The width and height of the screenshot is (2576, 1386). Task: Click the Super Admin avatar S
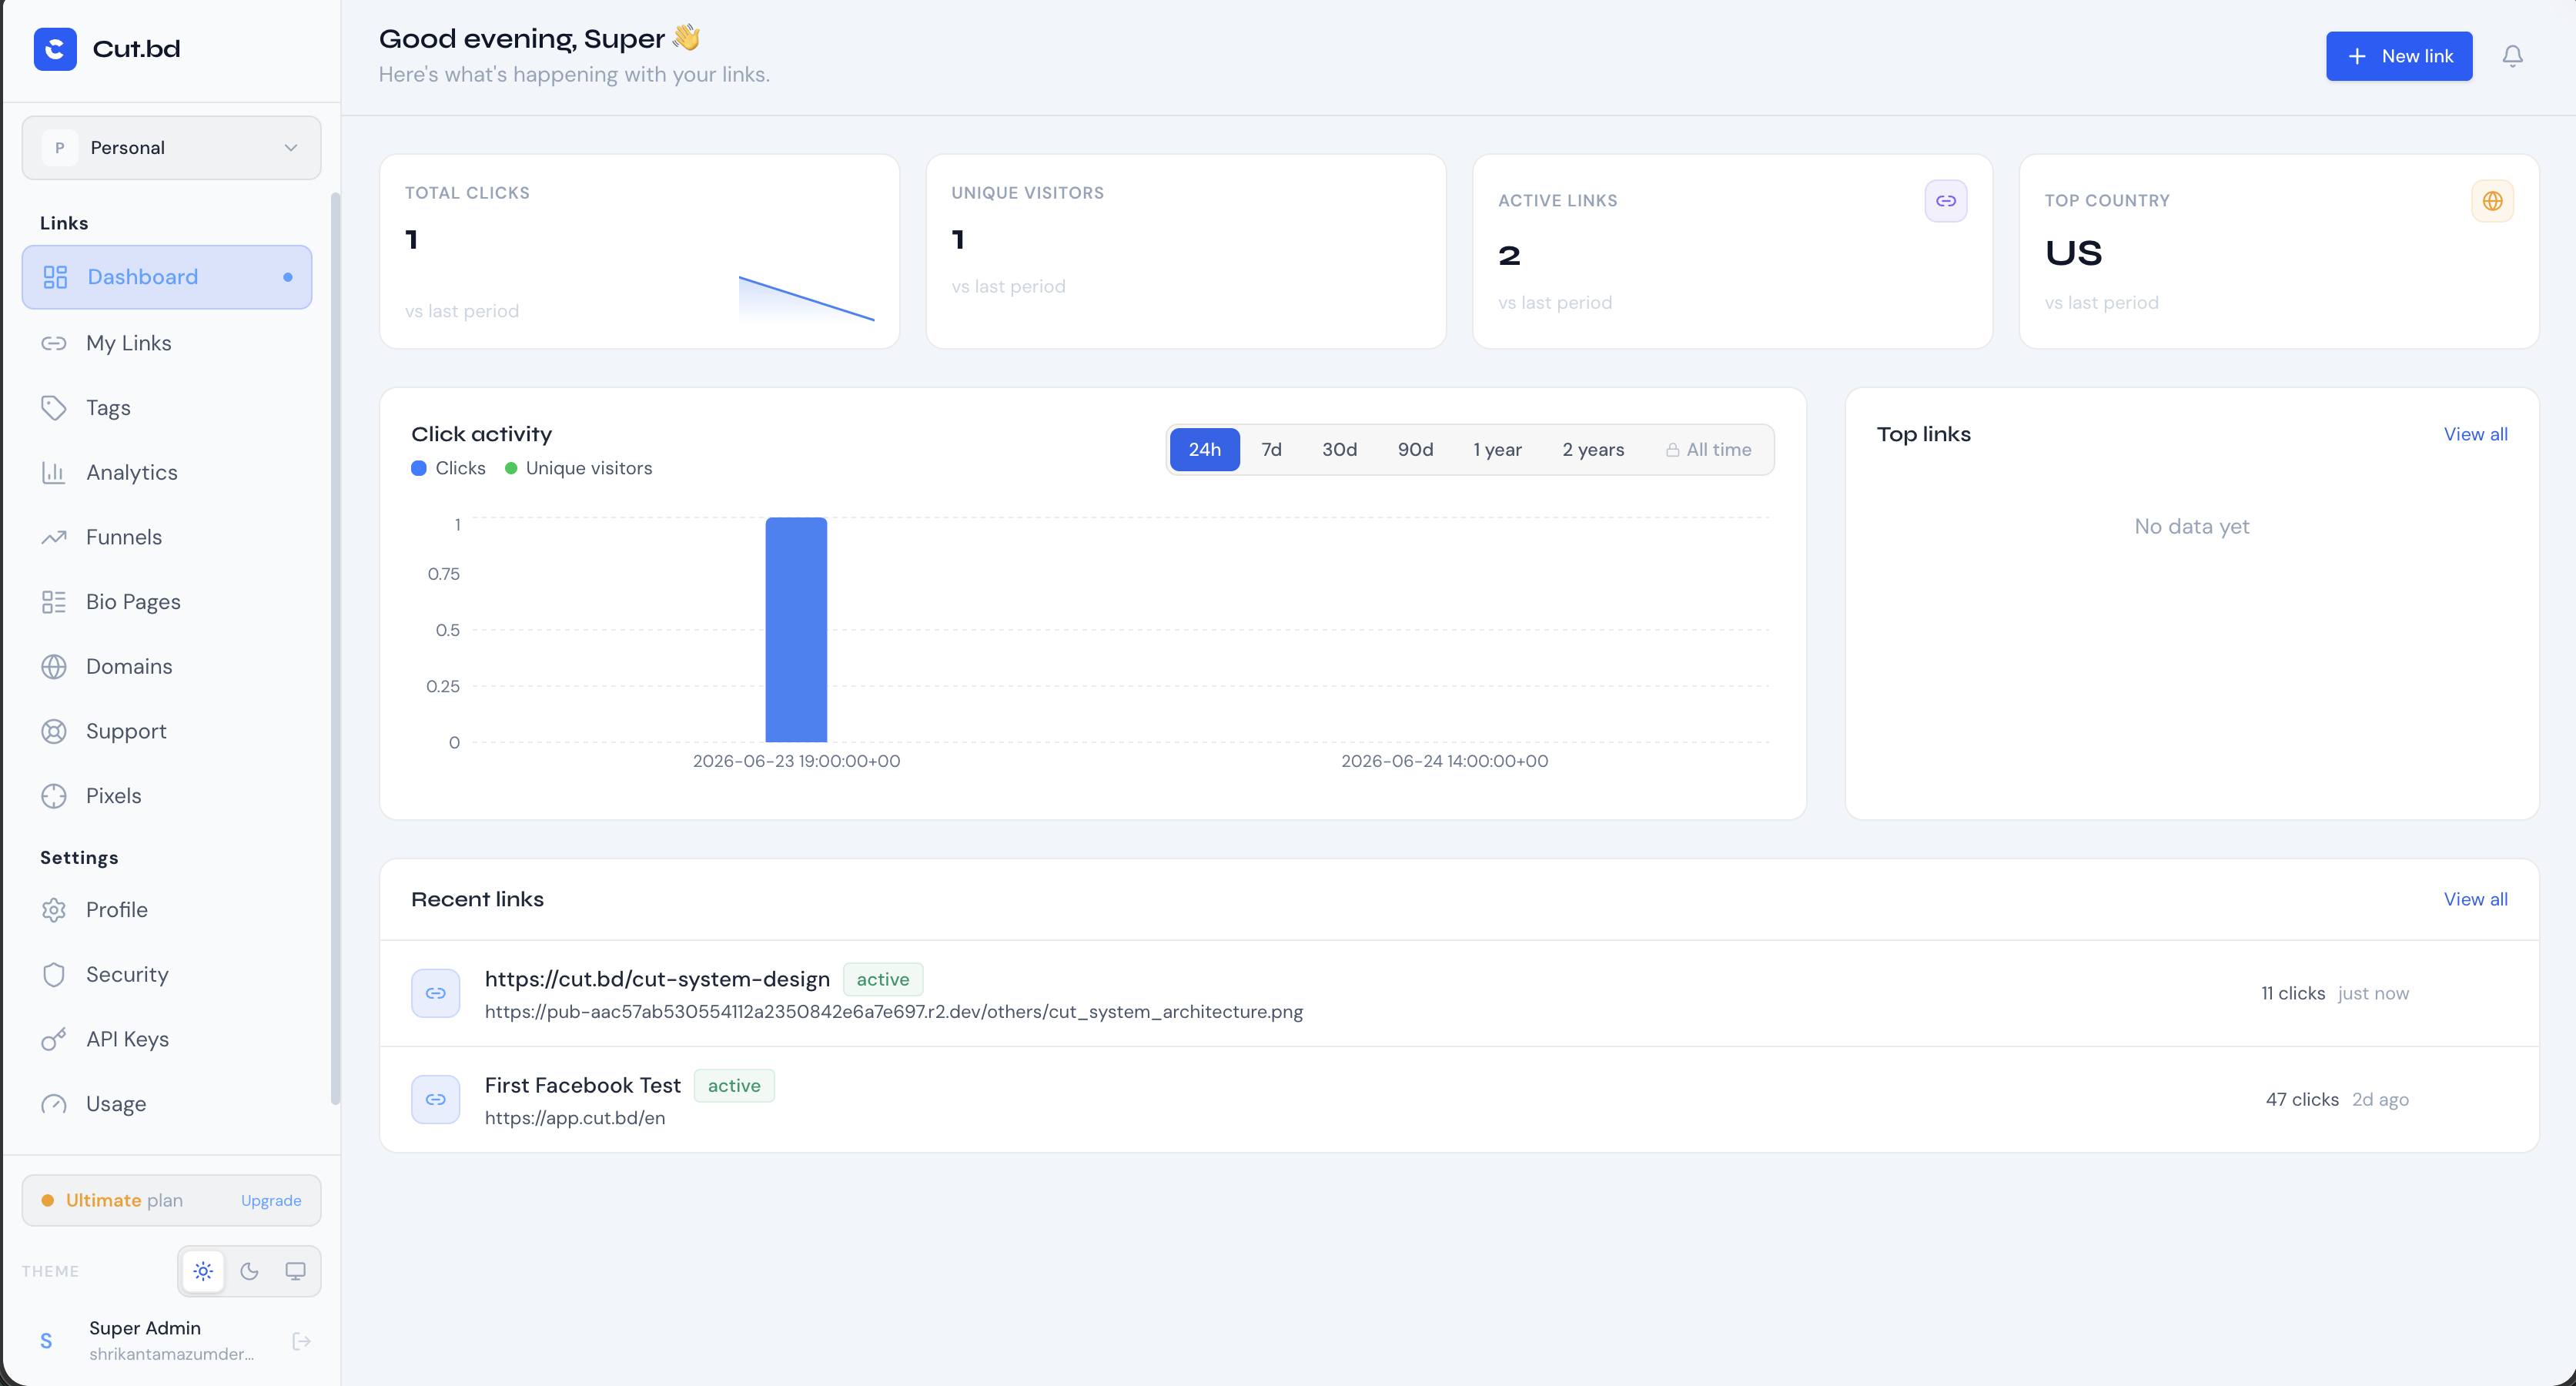coord(46,1341)
